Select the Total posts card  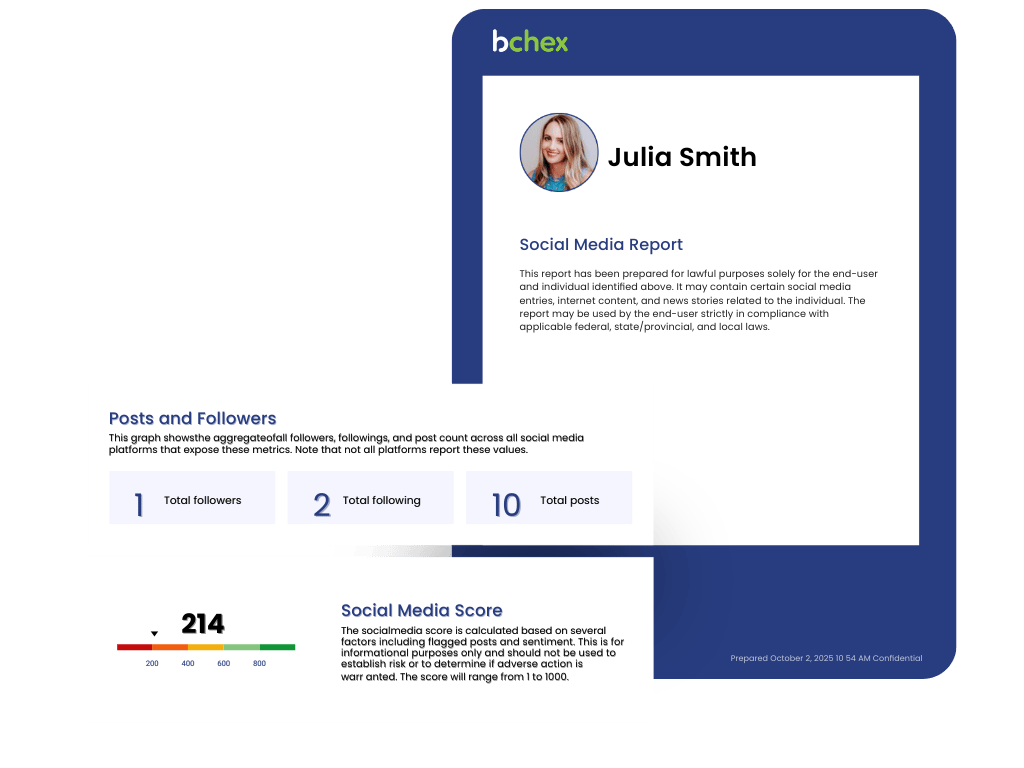pyautogui.click(x=548, y=498)
